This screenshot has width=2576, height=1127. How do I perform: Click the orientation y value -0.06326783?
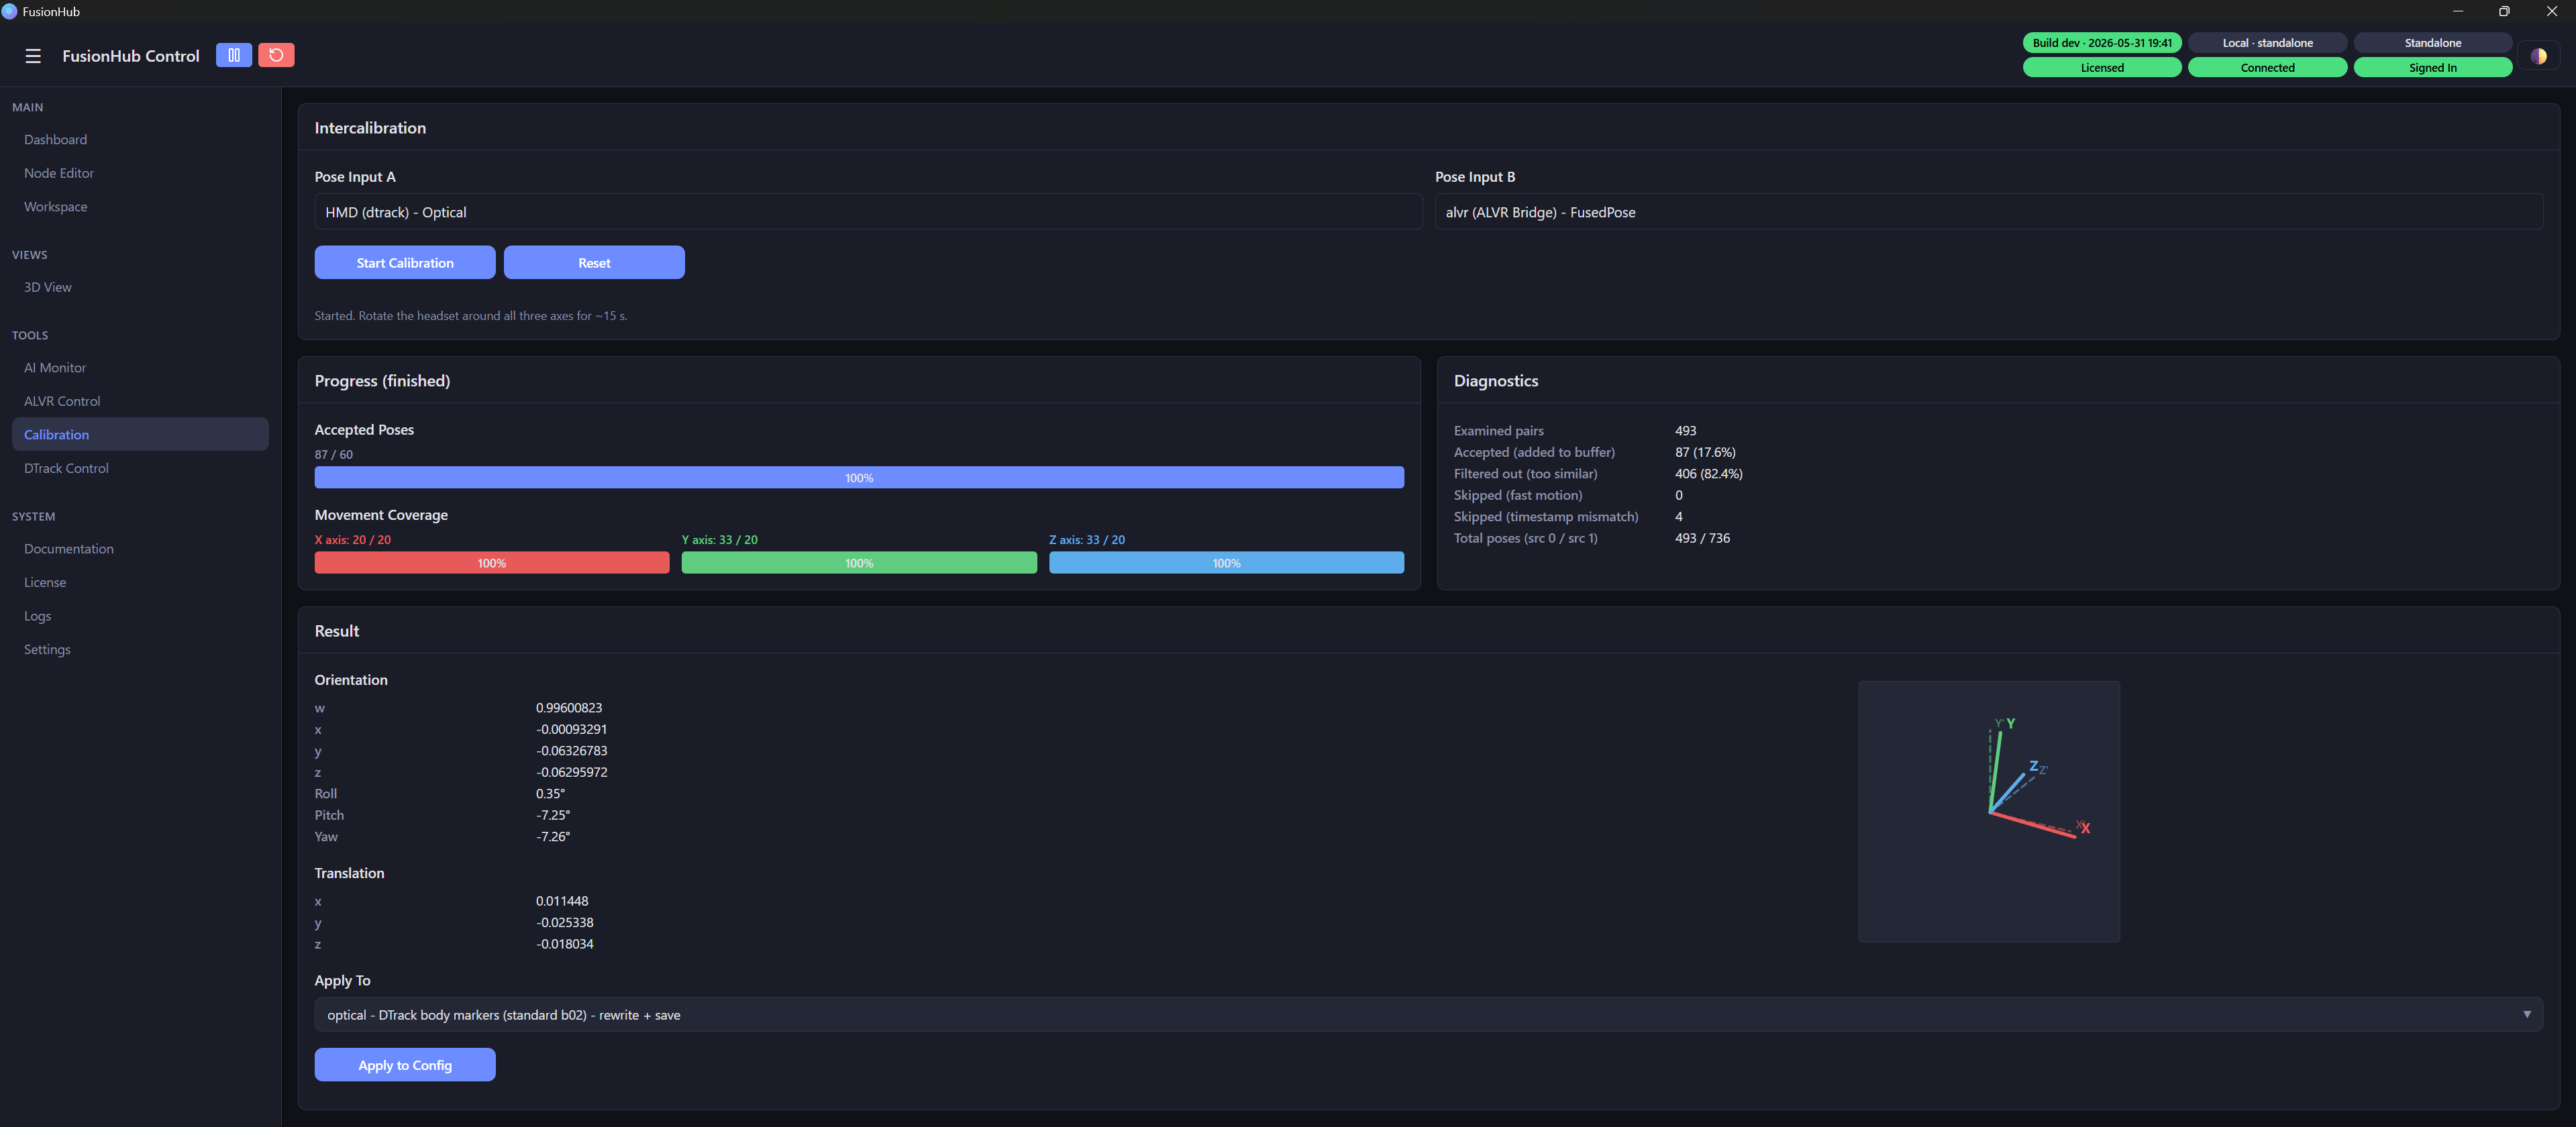pos(571,751)
